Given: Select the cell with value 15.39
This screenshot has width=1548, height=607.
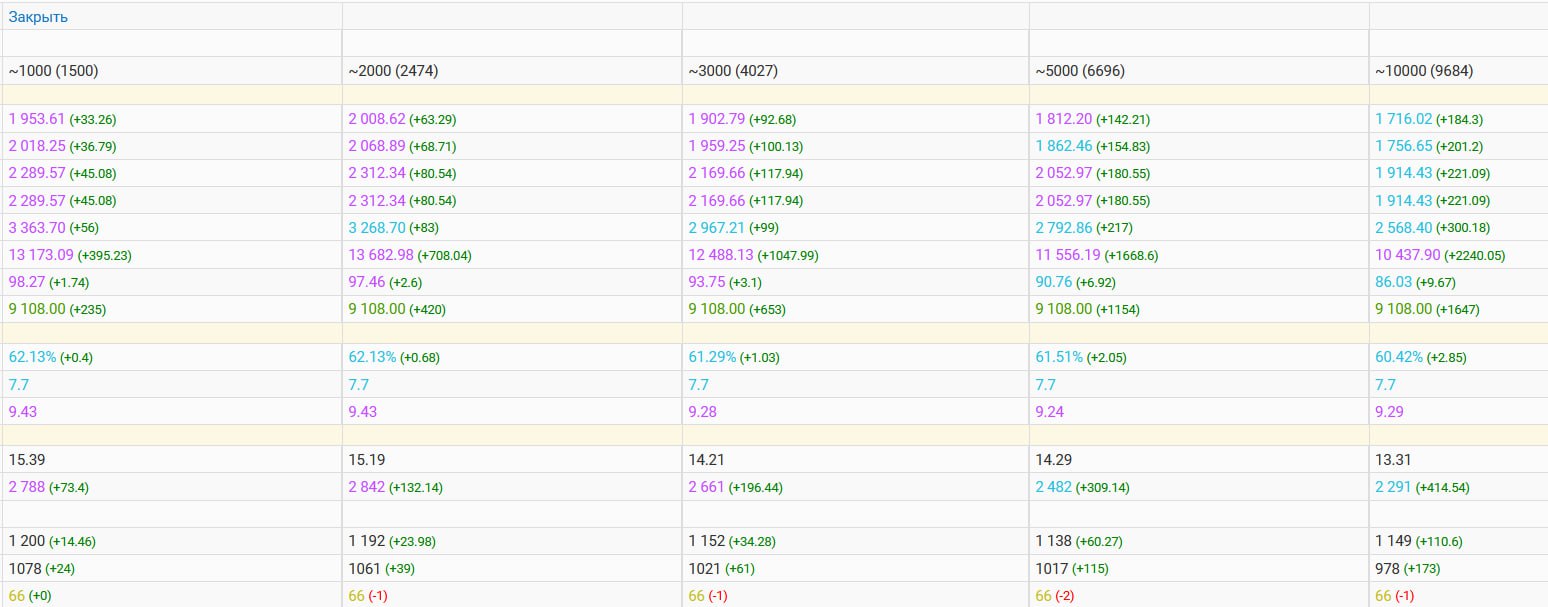Looking at the screenshot, I should 26,460.
